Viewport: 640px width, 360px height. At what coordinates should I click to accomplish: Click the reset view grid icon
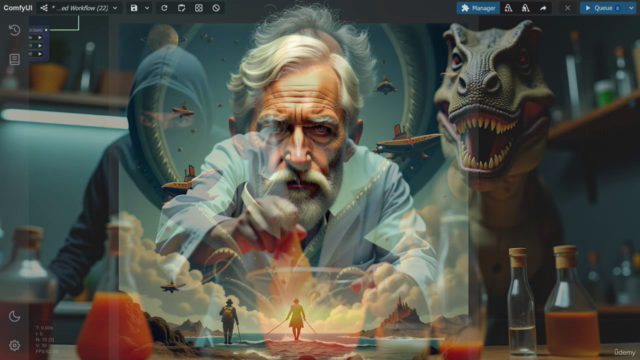[199, 8]
